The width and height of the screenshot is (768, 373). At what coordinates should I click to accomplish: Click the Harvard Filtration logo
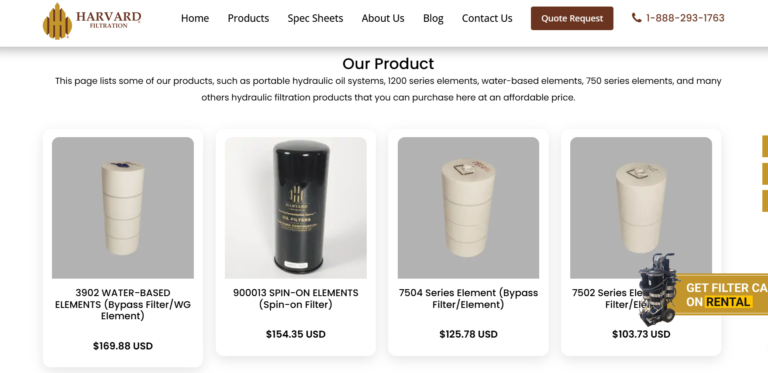pyautogui.click(x=92, y=21)
